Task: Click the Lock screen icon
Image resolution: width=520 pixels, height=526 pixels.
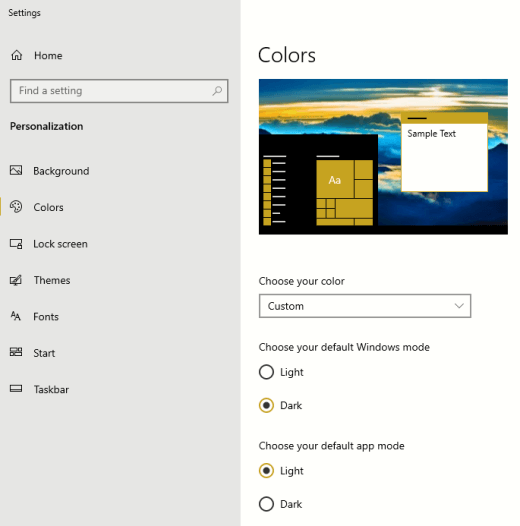Action: point(16,244)
